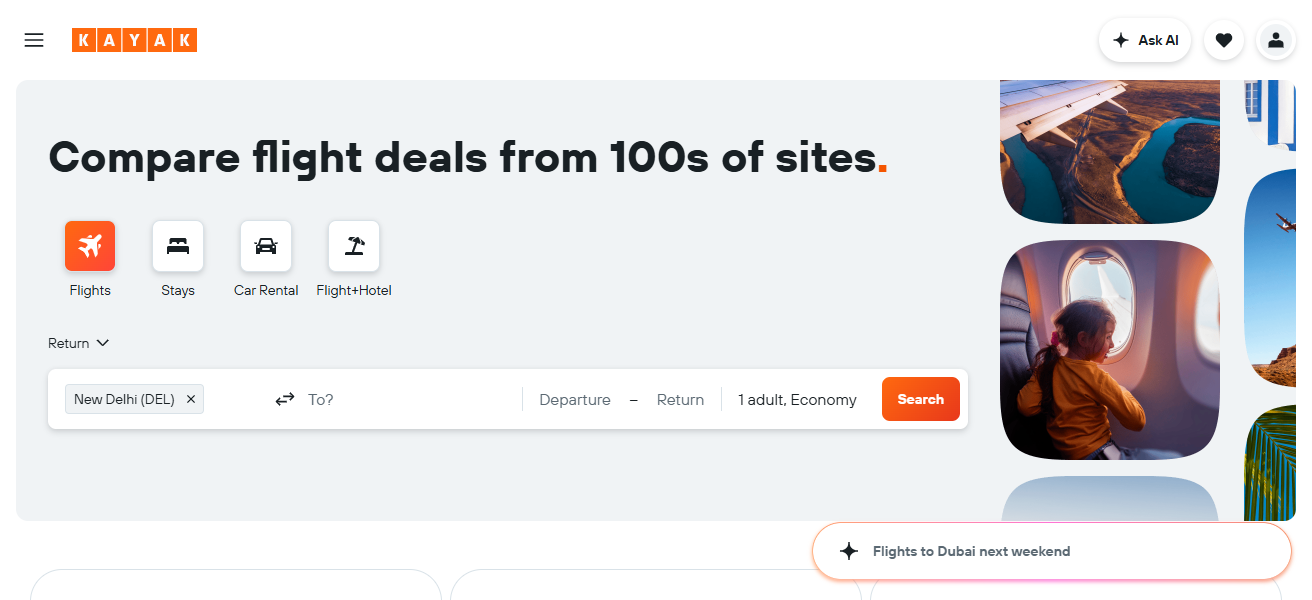Click the girl at airplane window photo
Screen dimensions: 1312x600
tap(1110, 350)
